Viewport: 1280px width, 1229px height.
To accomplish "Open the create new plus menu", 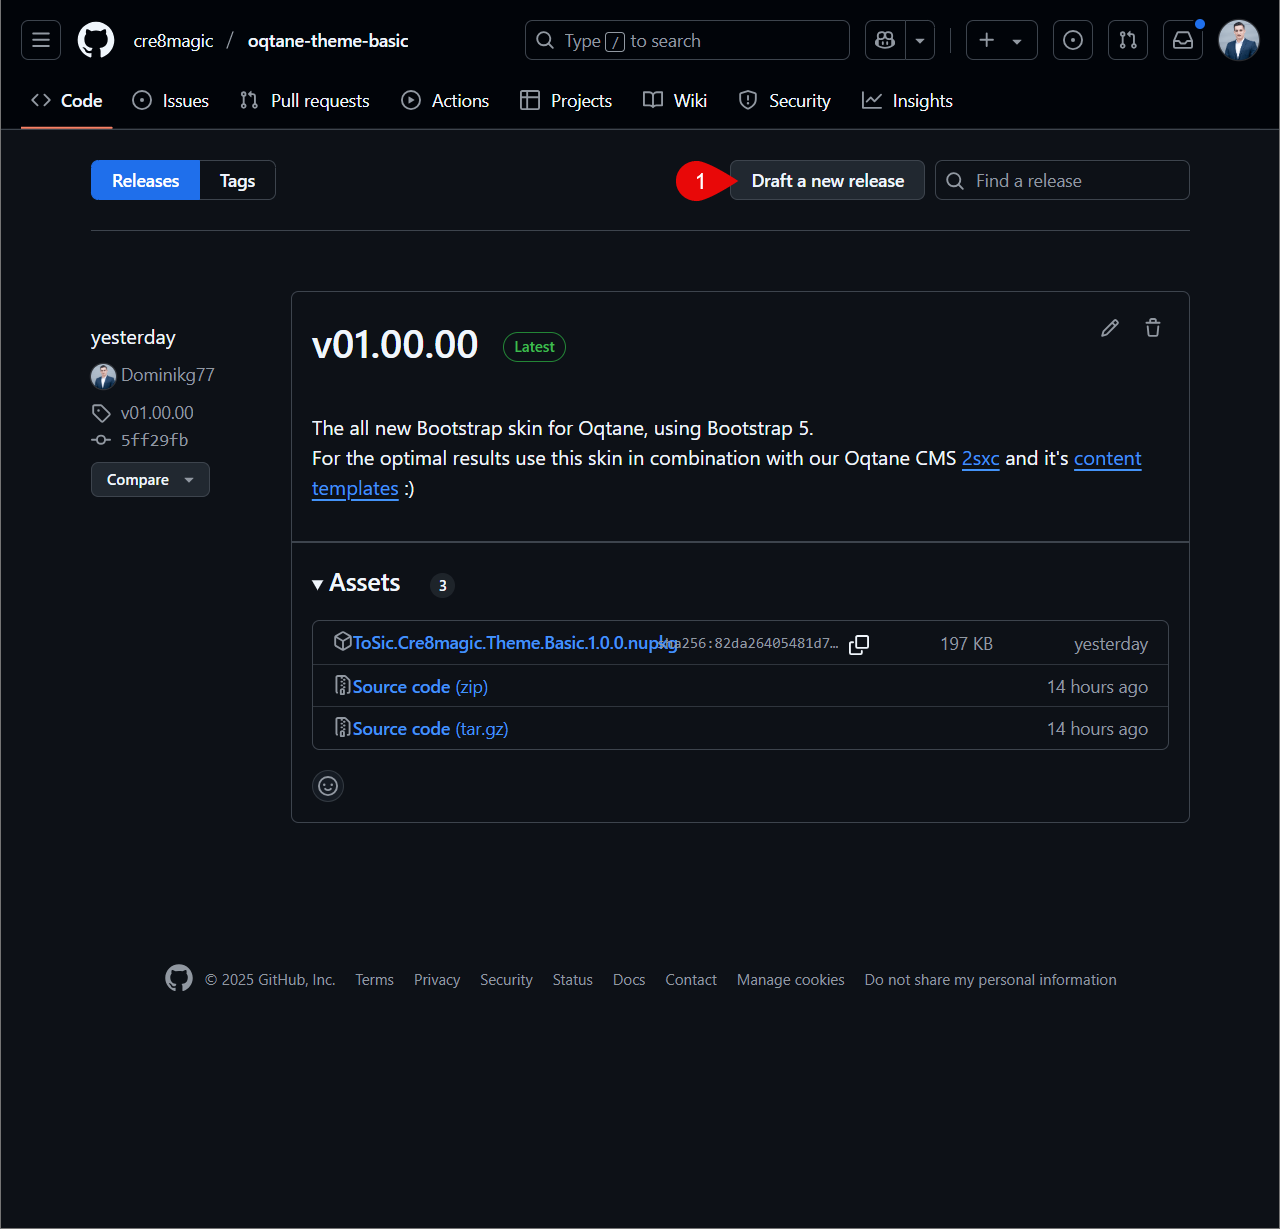I will (x=1001, y=40).
